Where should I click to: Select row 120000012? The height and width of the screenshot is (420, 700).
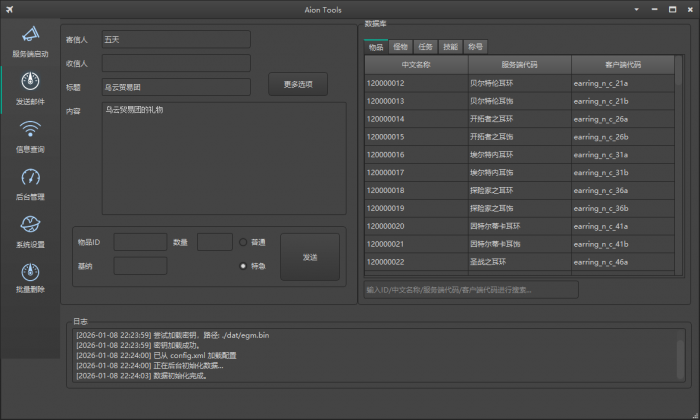pyautogui.click(x=519, y=83)
